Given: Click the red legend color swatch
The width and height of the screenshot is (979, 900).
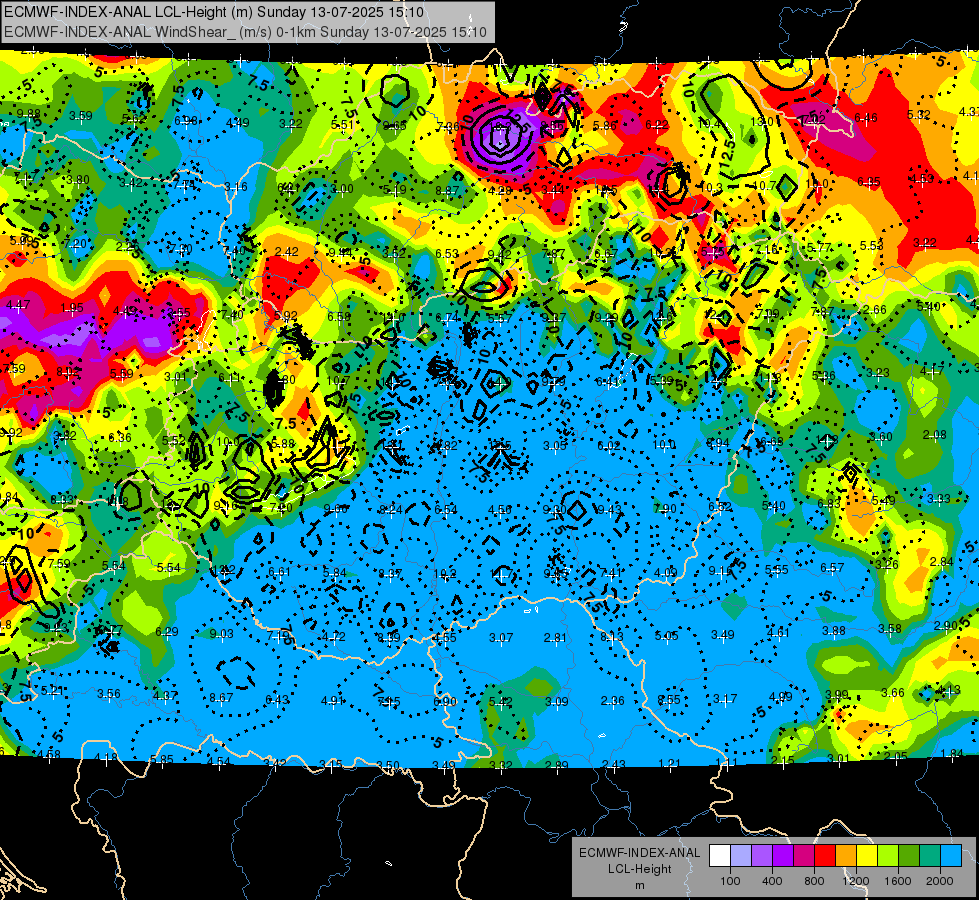Looking at the screenshot, I should pyautogui.click(x=825, y=856).
